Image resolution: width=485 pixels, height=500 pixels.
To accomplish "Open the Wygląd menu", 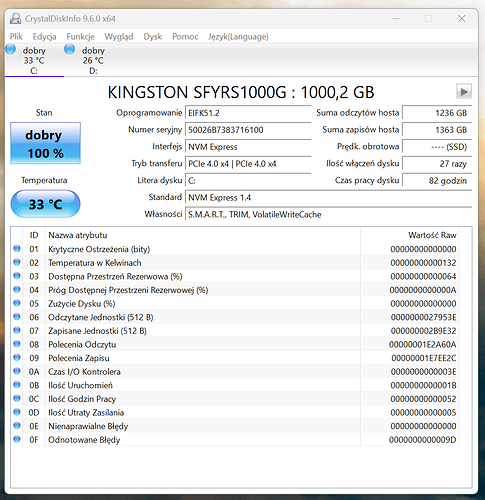I will [119, 36].
